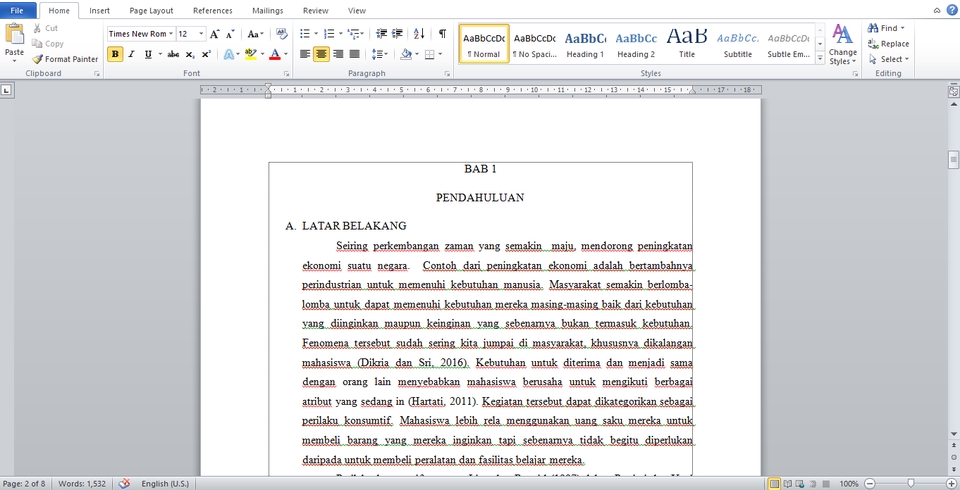The height and width of the screenshot is (490, 960).
Task: Apply the Heading 2 style
Action: (x=636, y=43)
